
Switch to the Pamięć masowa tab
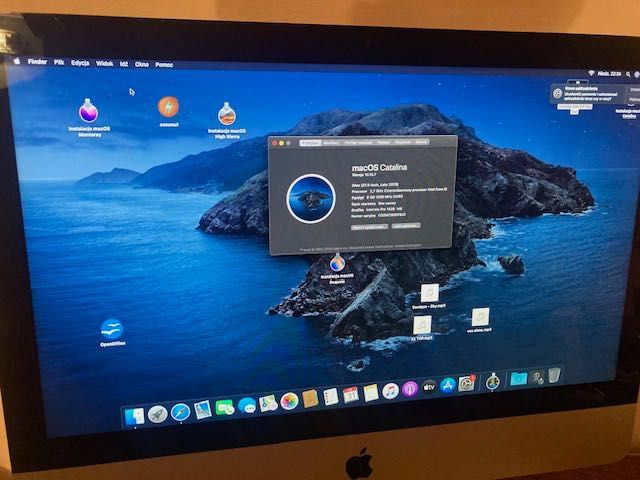[x=358, y=142]
